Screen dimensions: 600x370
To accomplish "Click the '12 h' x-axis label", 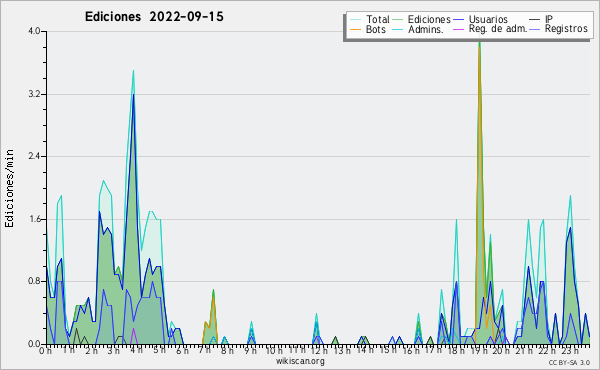I will coord(319,351).
